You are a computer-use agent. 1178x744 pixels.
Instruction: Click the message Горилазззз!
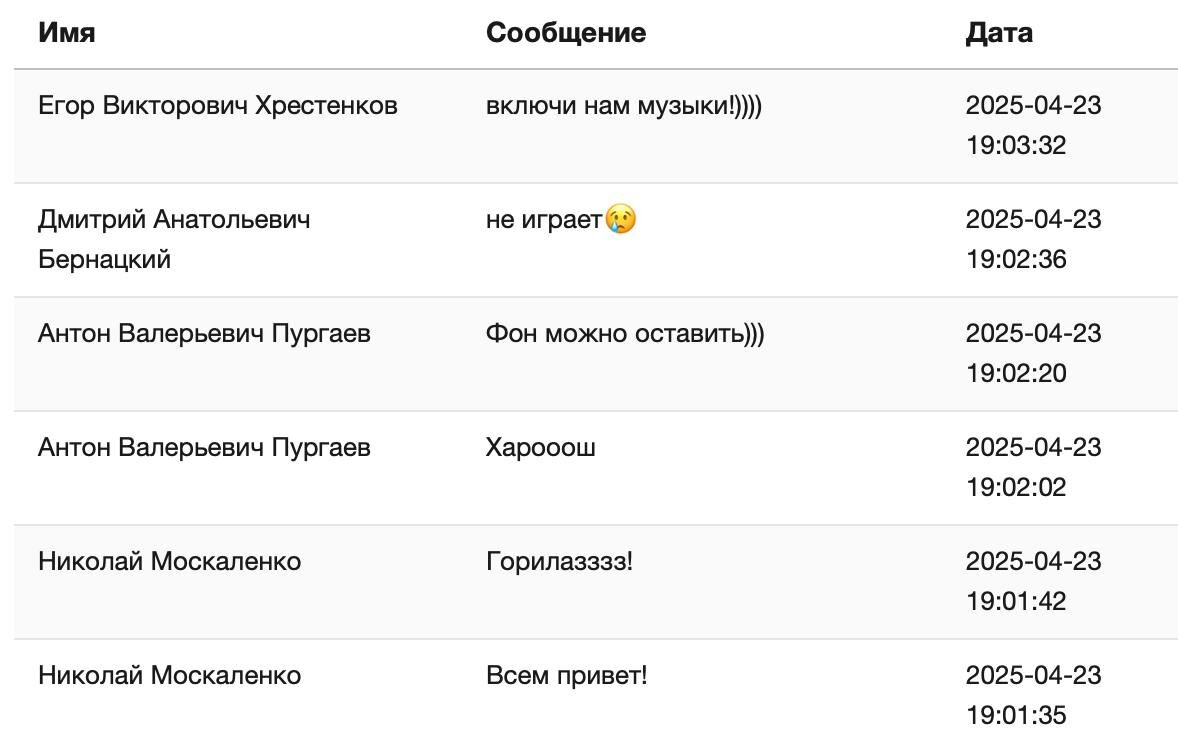point(560,561)
